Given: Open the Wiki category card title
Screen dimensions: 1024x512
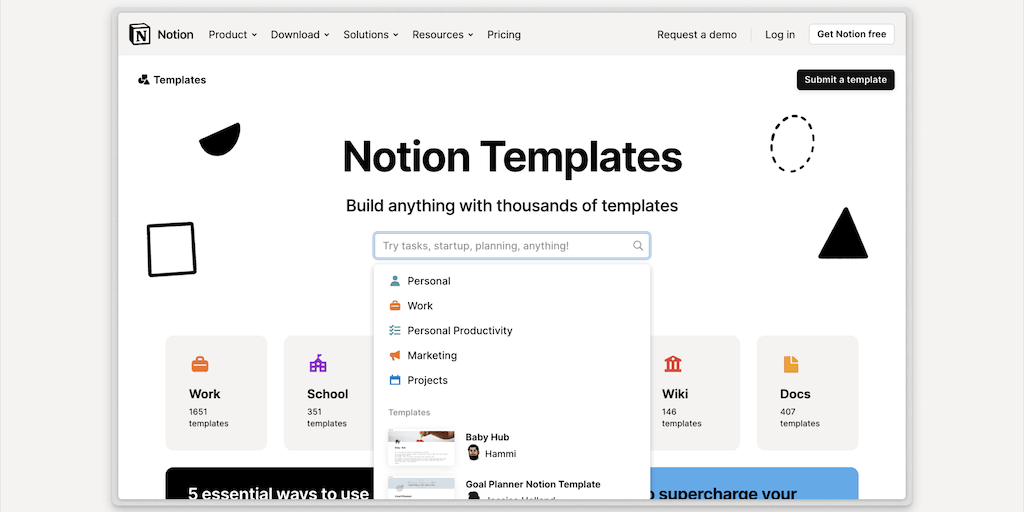Looking at the screenshot, I should coord(675,394).
